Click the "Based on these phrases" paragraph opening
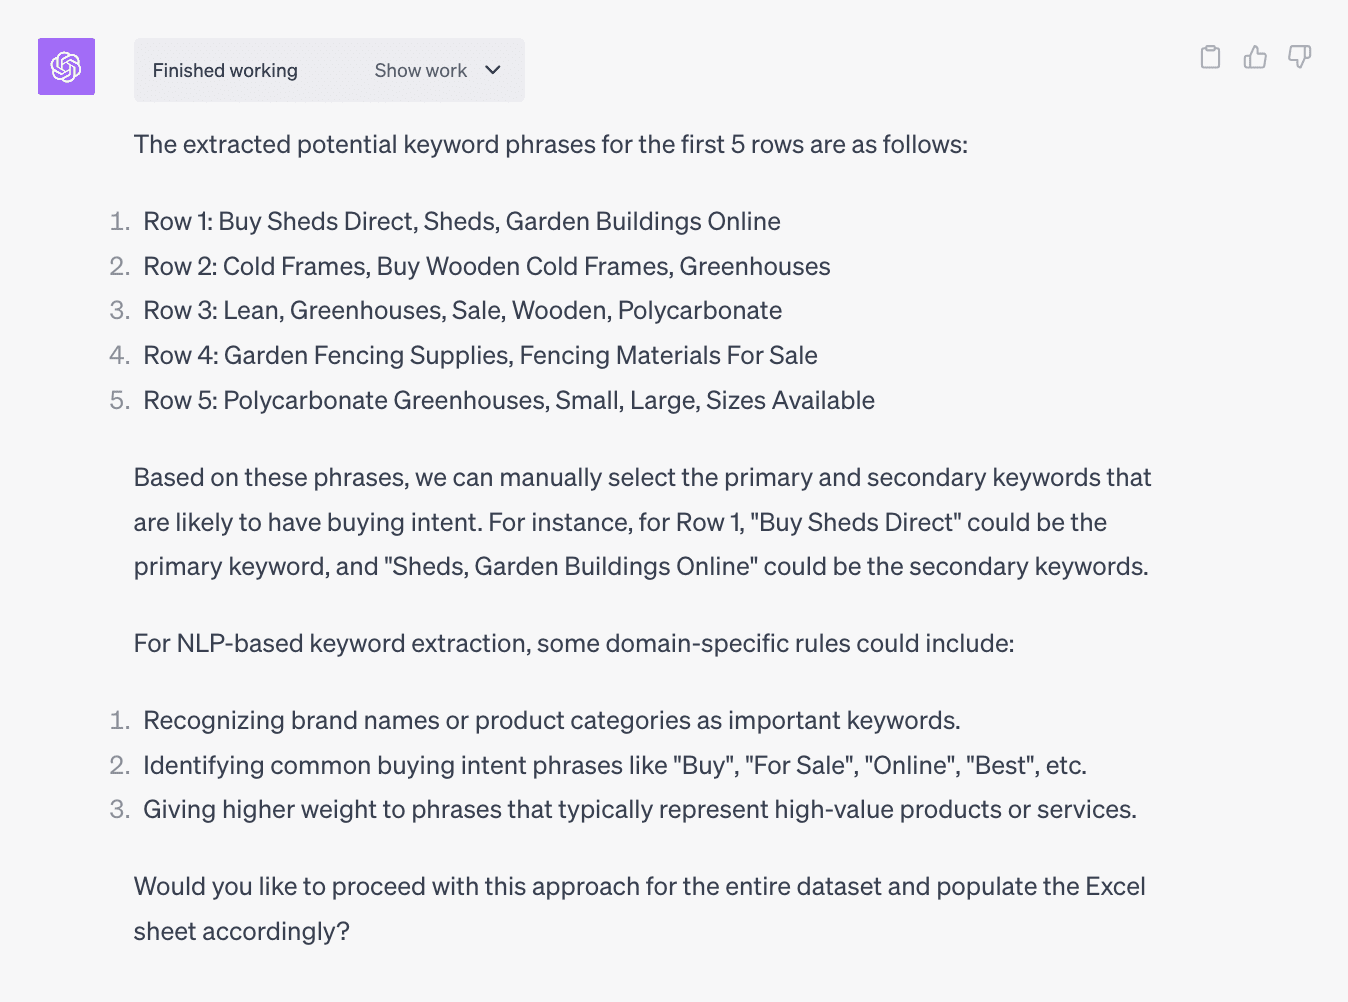The image size is (1348, 1002). (x=270, y=478)
